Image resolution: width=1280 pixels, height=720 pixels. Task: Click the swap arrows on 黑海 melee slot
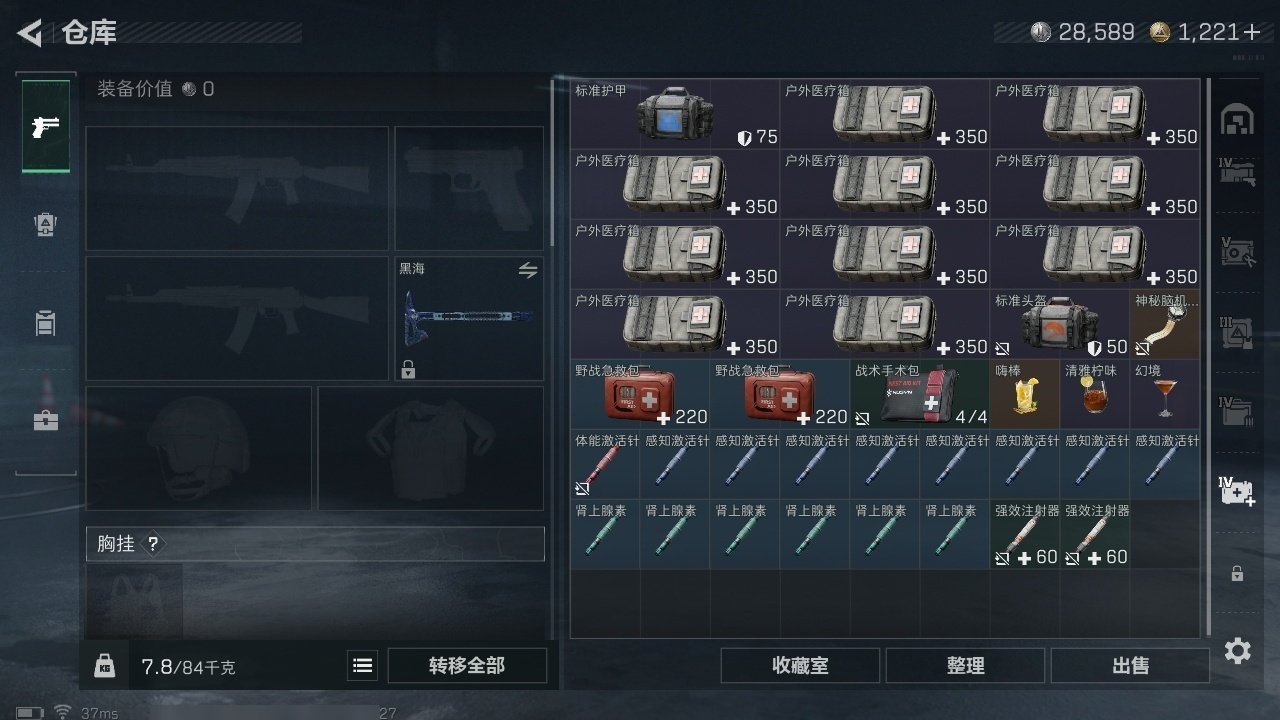point(528,270)
